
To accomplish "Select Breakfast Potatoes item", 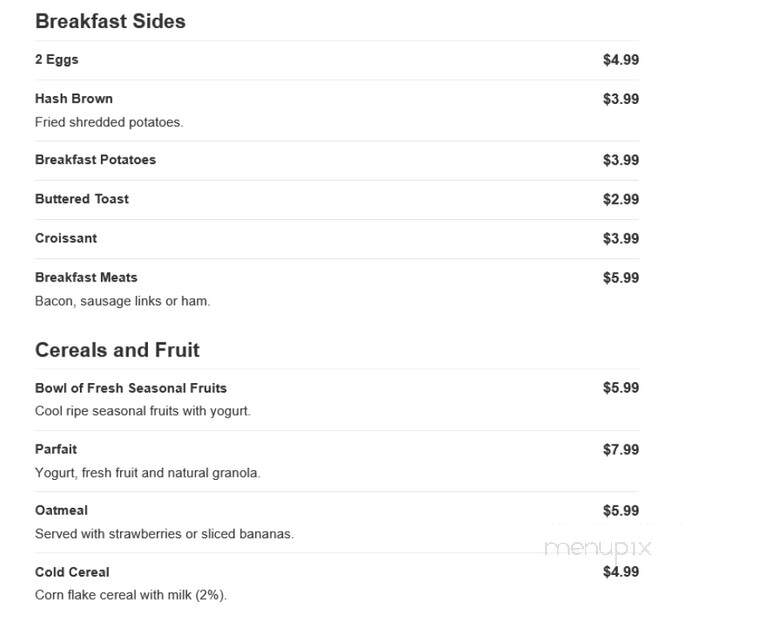I will (x=96, y=160).
